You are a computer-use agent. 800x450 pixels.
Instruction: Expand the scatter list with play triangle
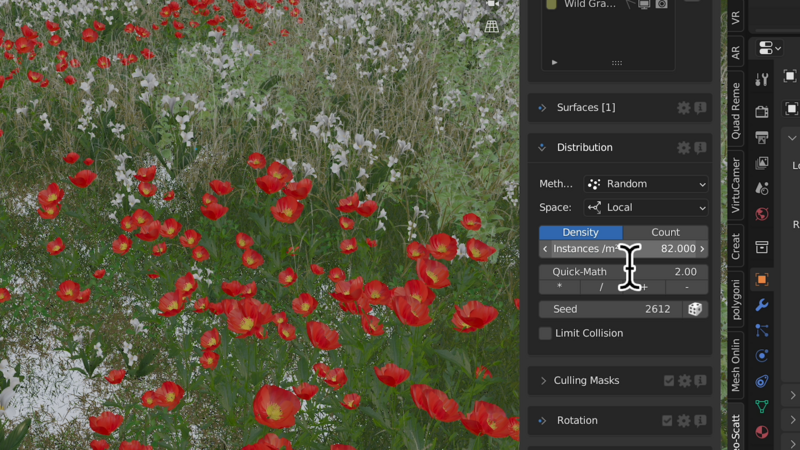555,62
